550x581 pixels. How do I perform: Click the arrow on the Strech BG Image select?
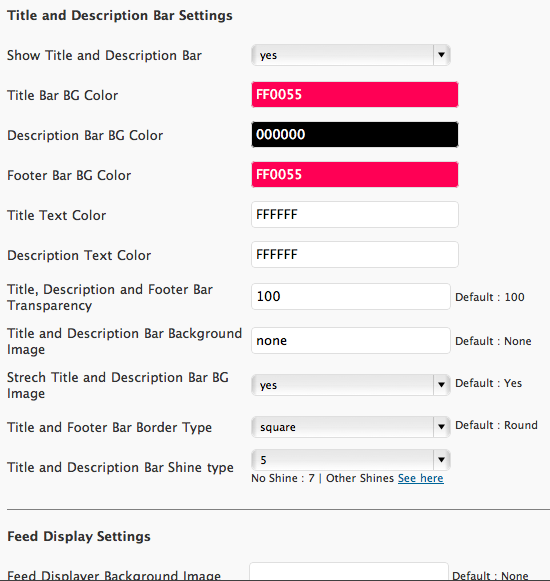(441, 385)
